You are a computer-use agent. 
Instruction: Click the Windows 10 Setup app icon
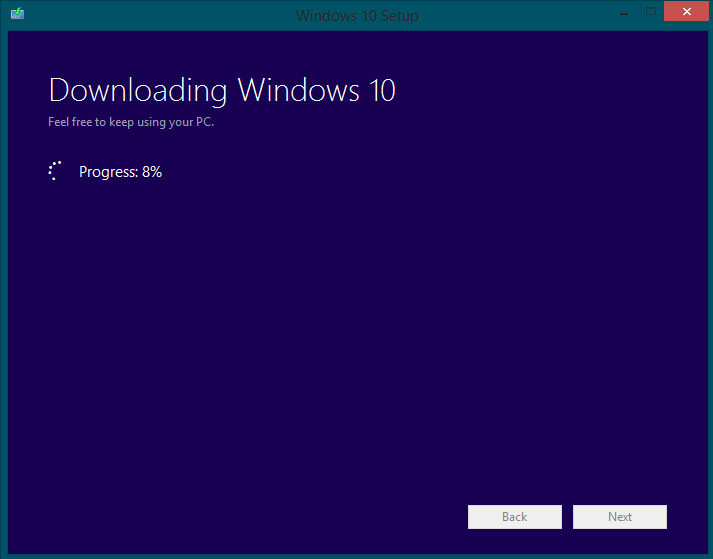(x=17, y=13)
